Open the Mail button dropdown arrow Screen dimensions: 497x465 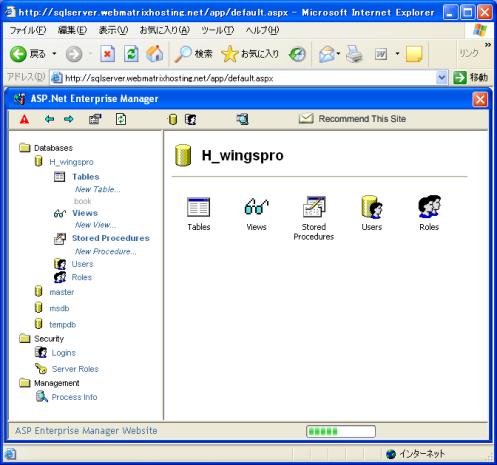(x=338, y=54)
